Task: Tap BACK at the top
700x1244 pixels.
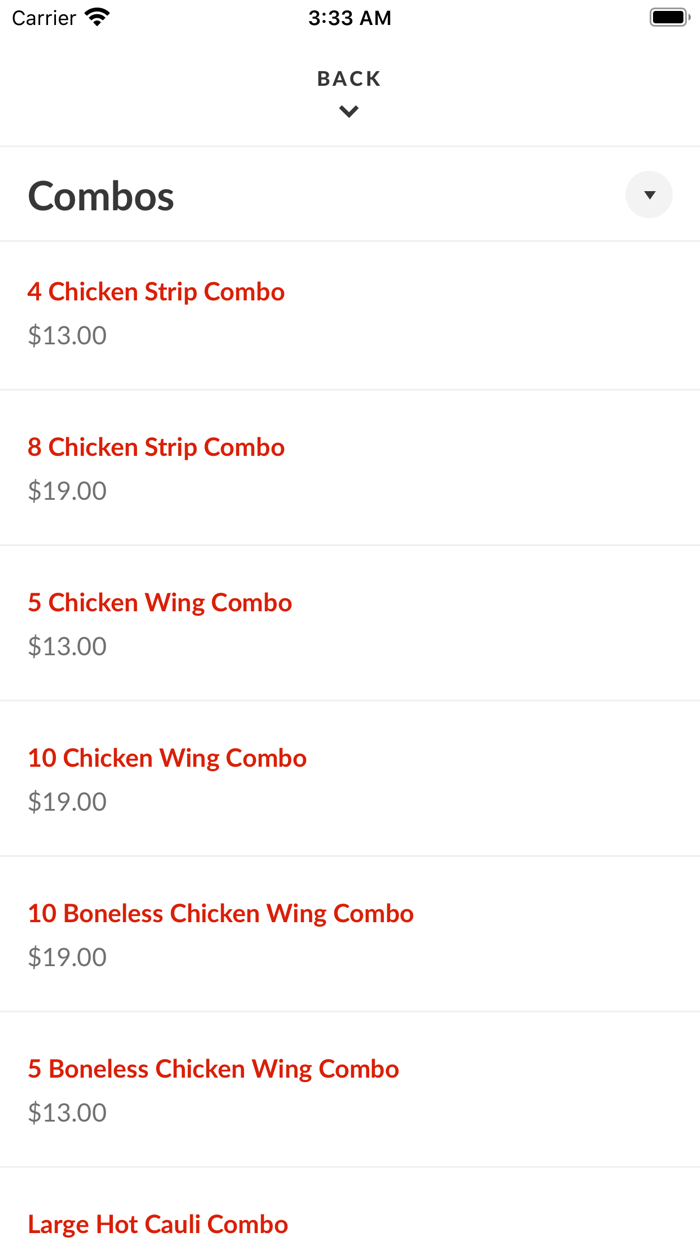Action: point(348,77)
